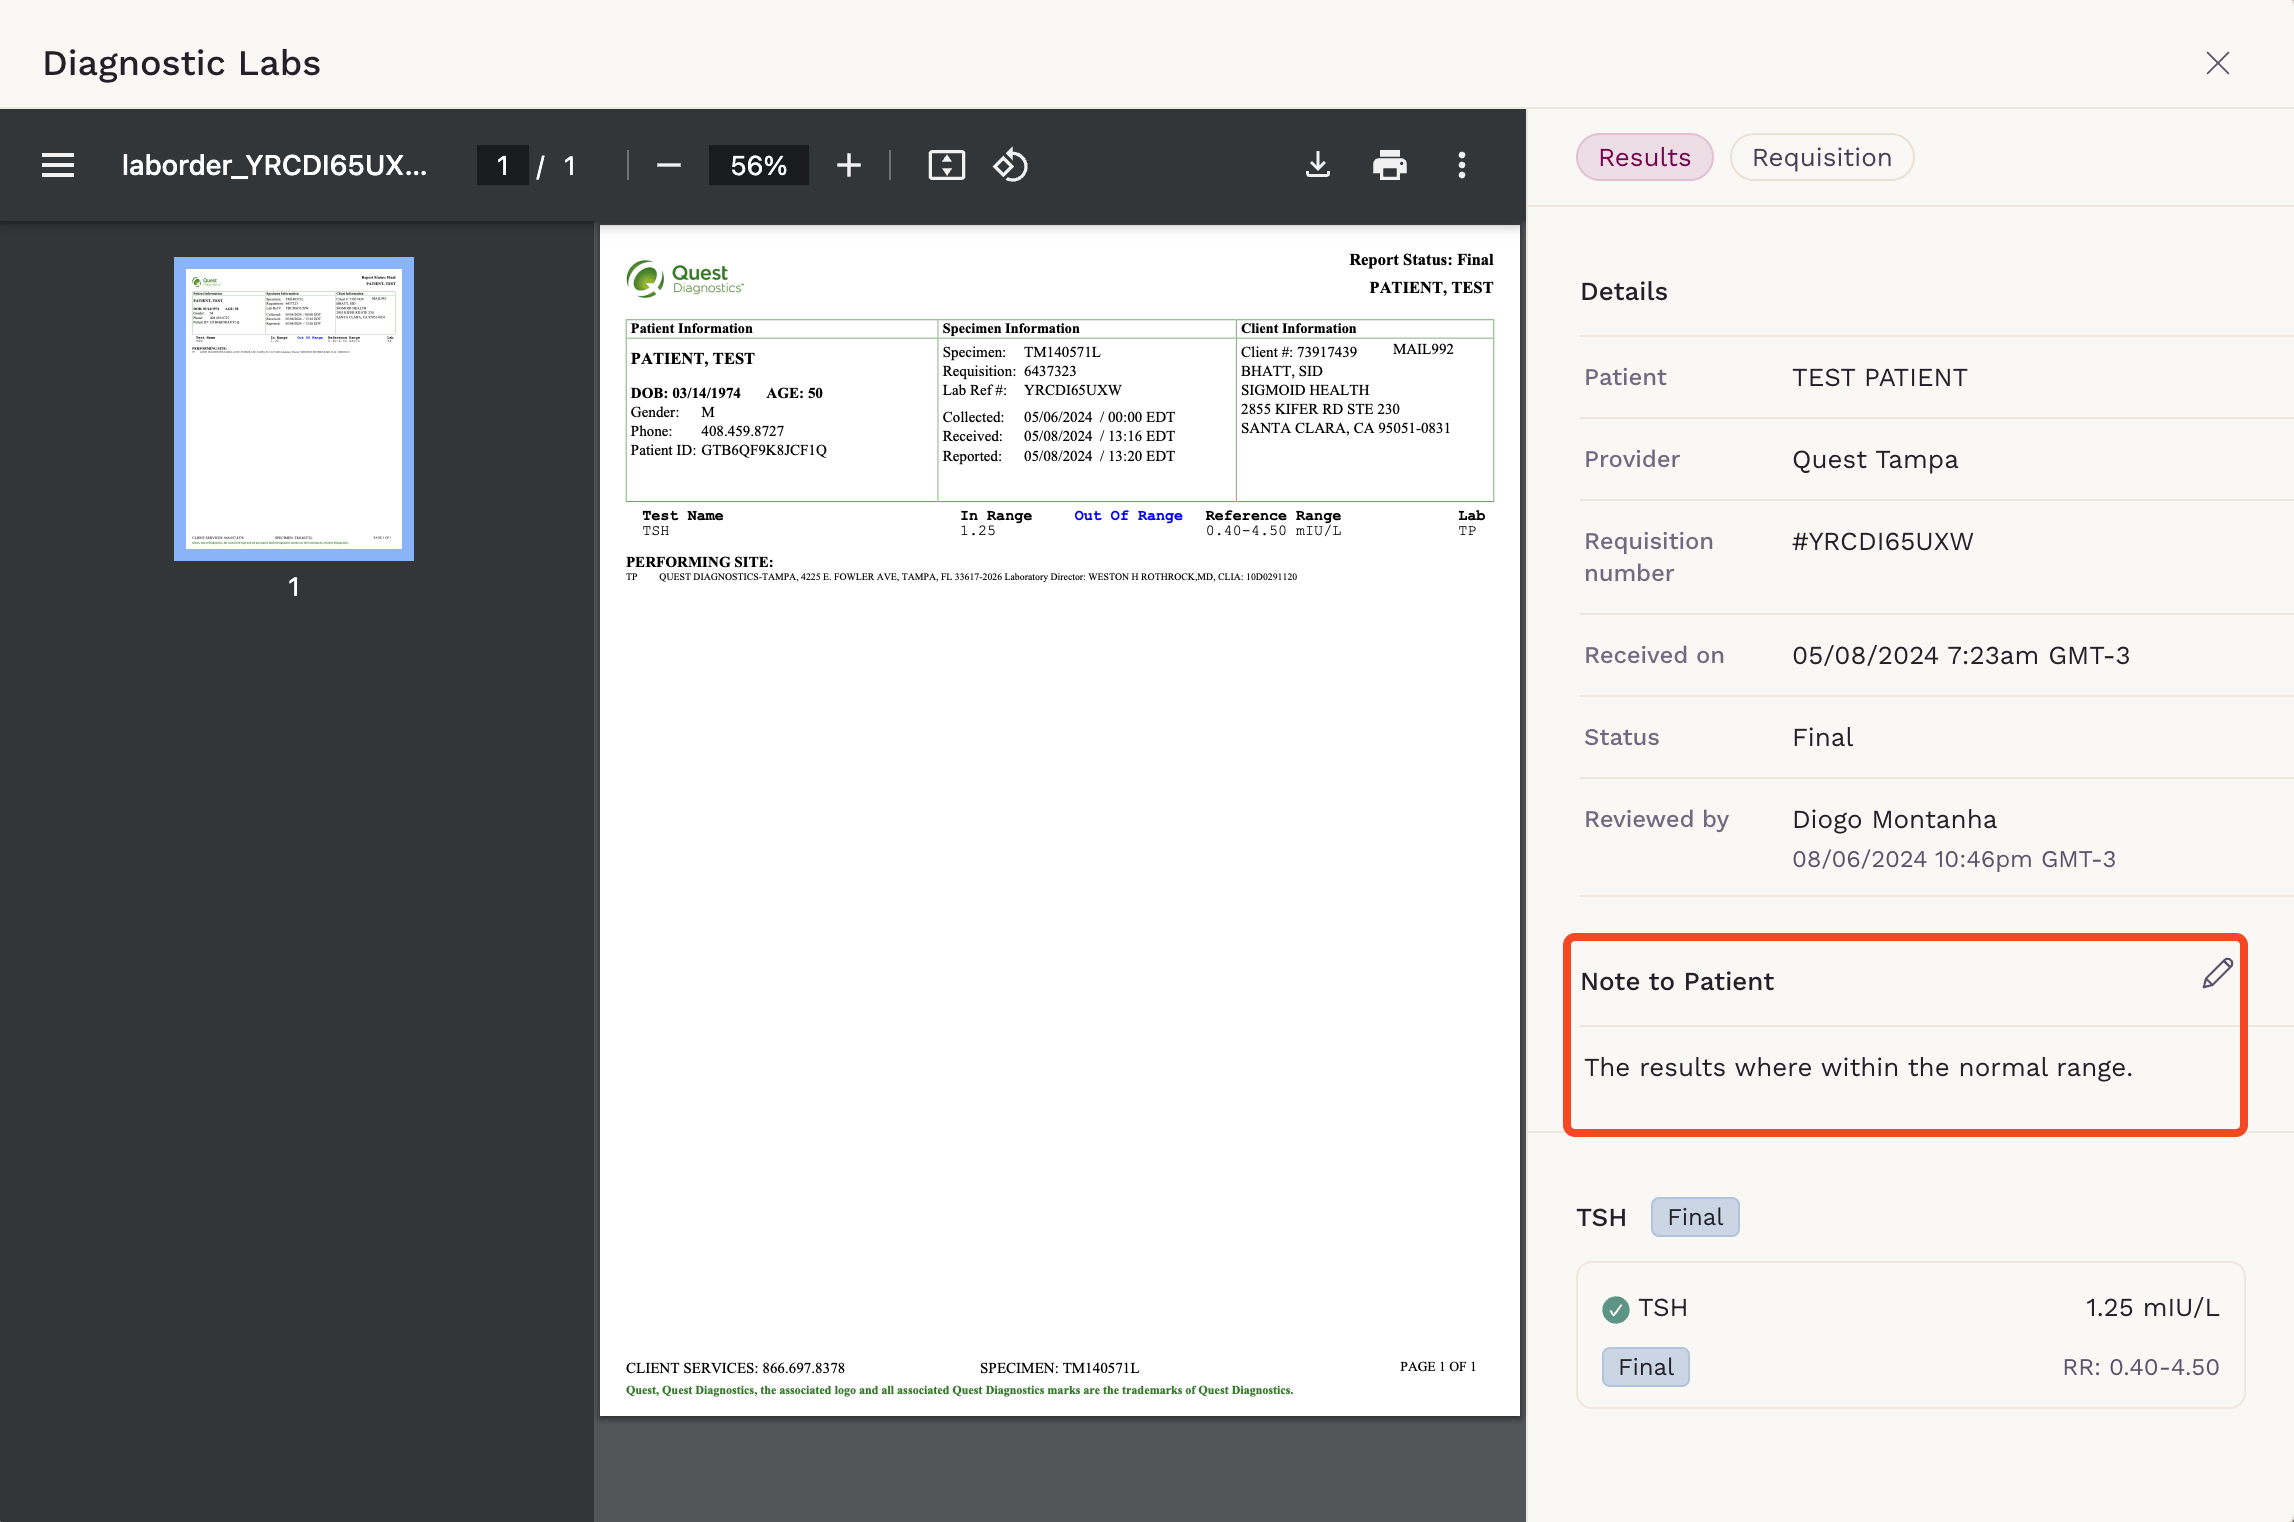Click the green check icon next to TSH
2294x1522 pixels.
(x=1615, y=1309)
